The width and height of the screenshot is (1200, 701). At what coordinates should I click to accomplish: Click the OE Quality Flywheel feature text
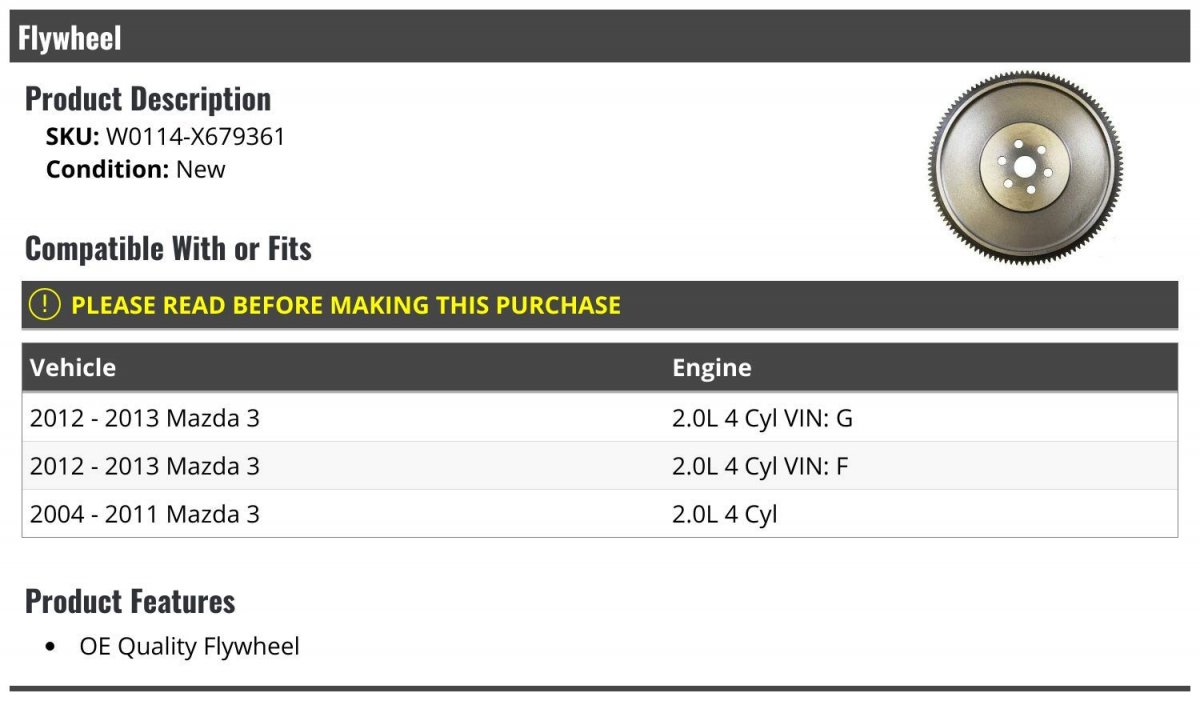(x=189, y=646)
